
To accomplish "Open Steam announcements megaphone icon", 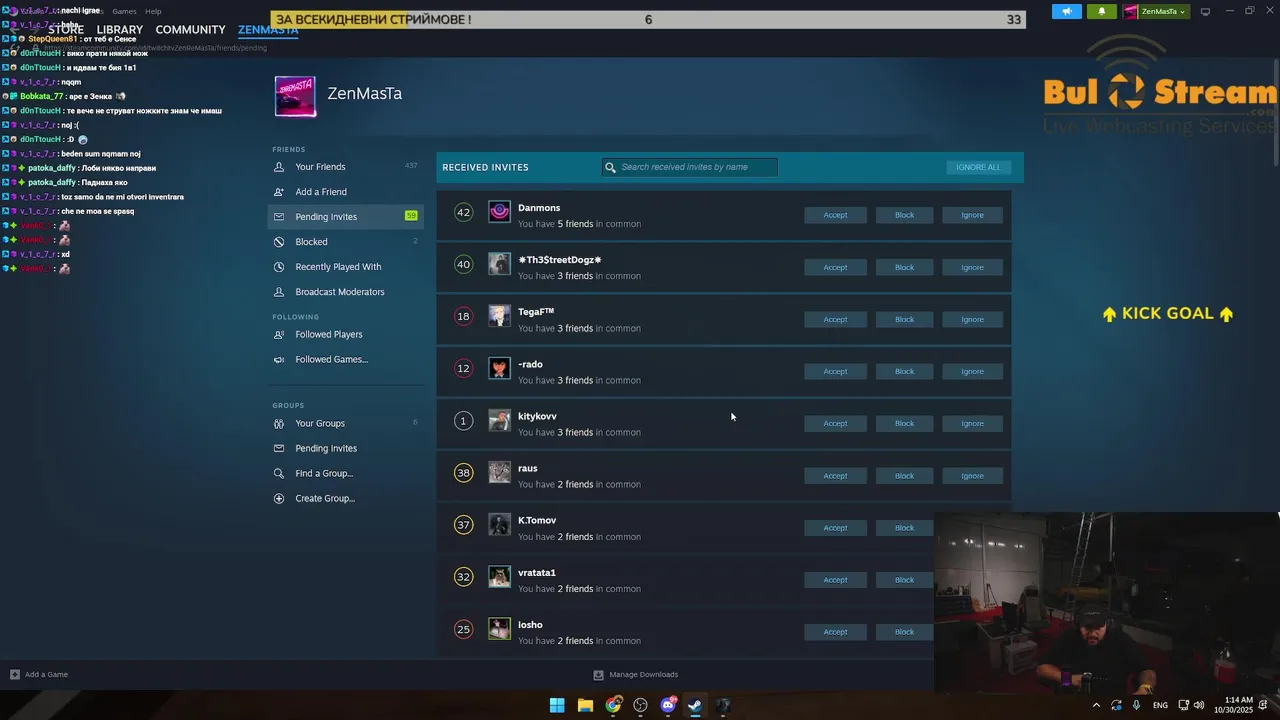I will pos(1067,11).
